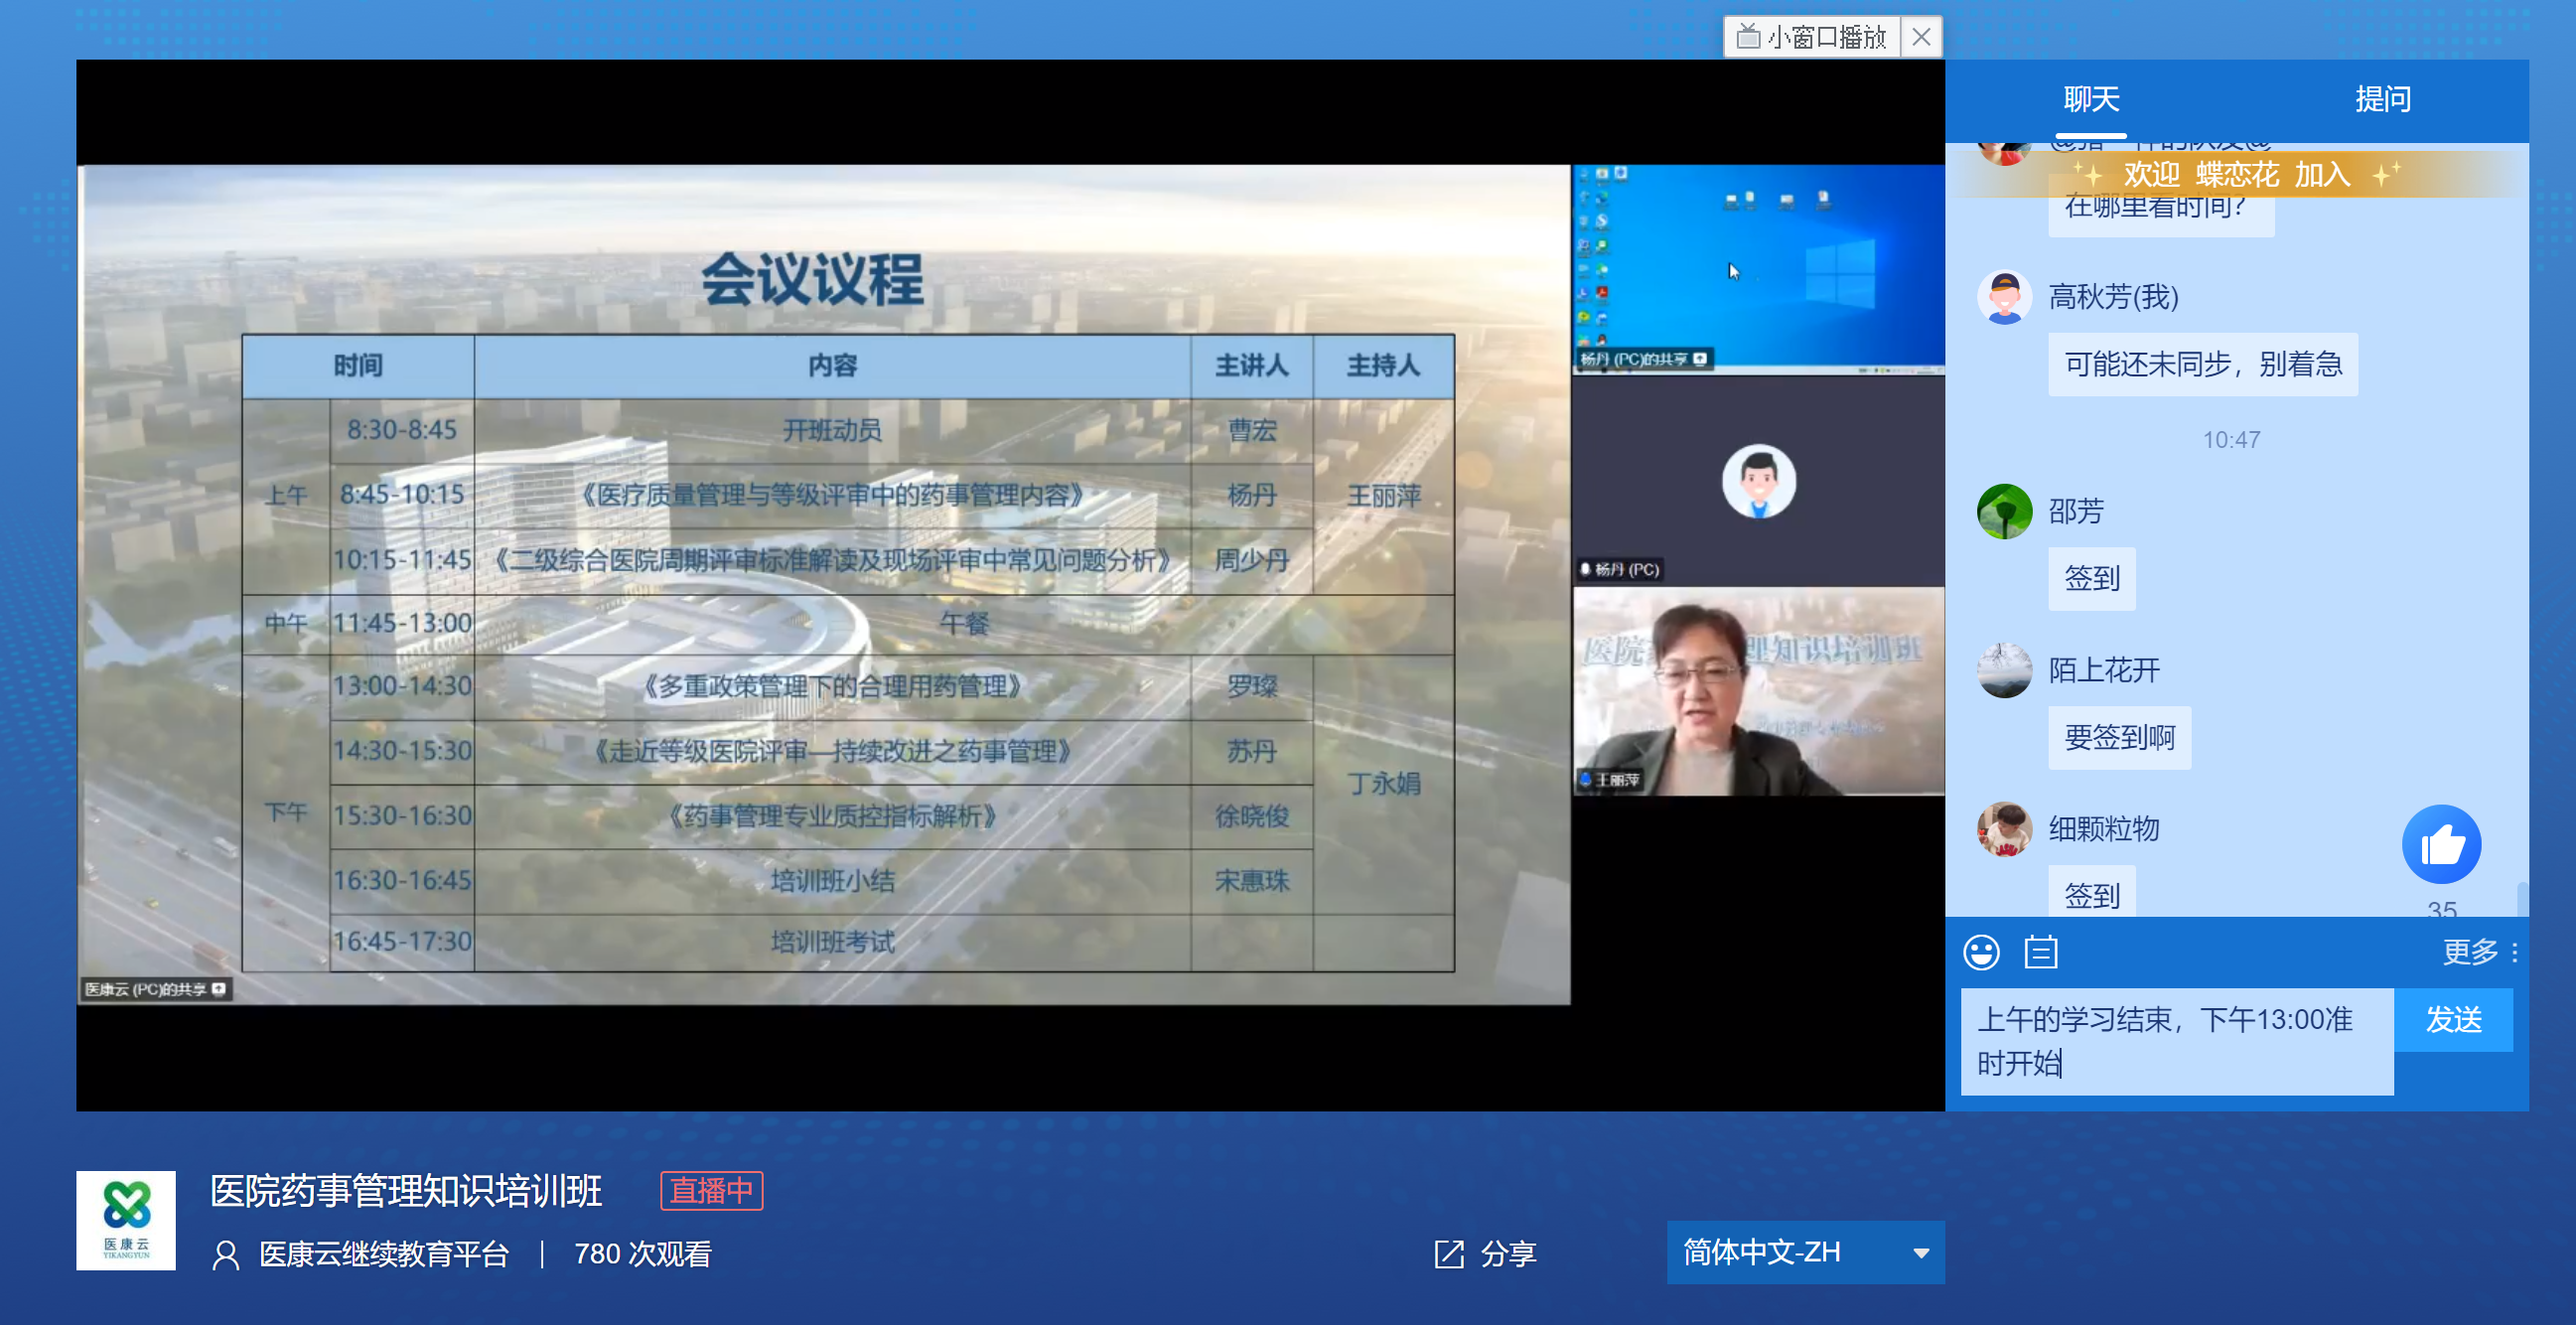Click the thumbs-up like button
This screenshot has width=2576, height=1325.
[2440, 845]
